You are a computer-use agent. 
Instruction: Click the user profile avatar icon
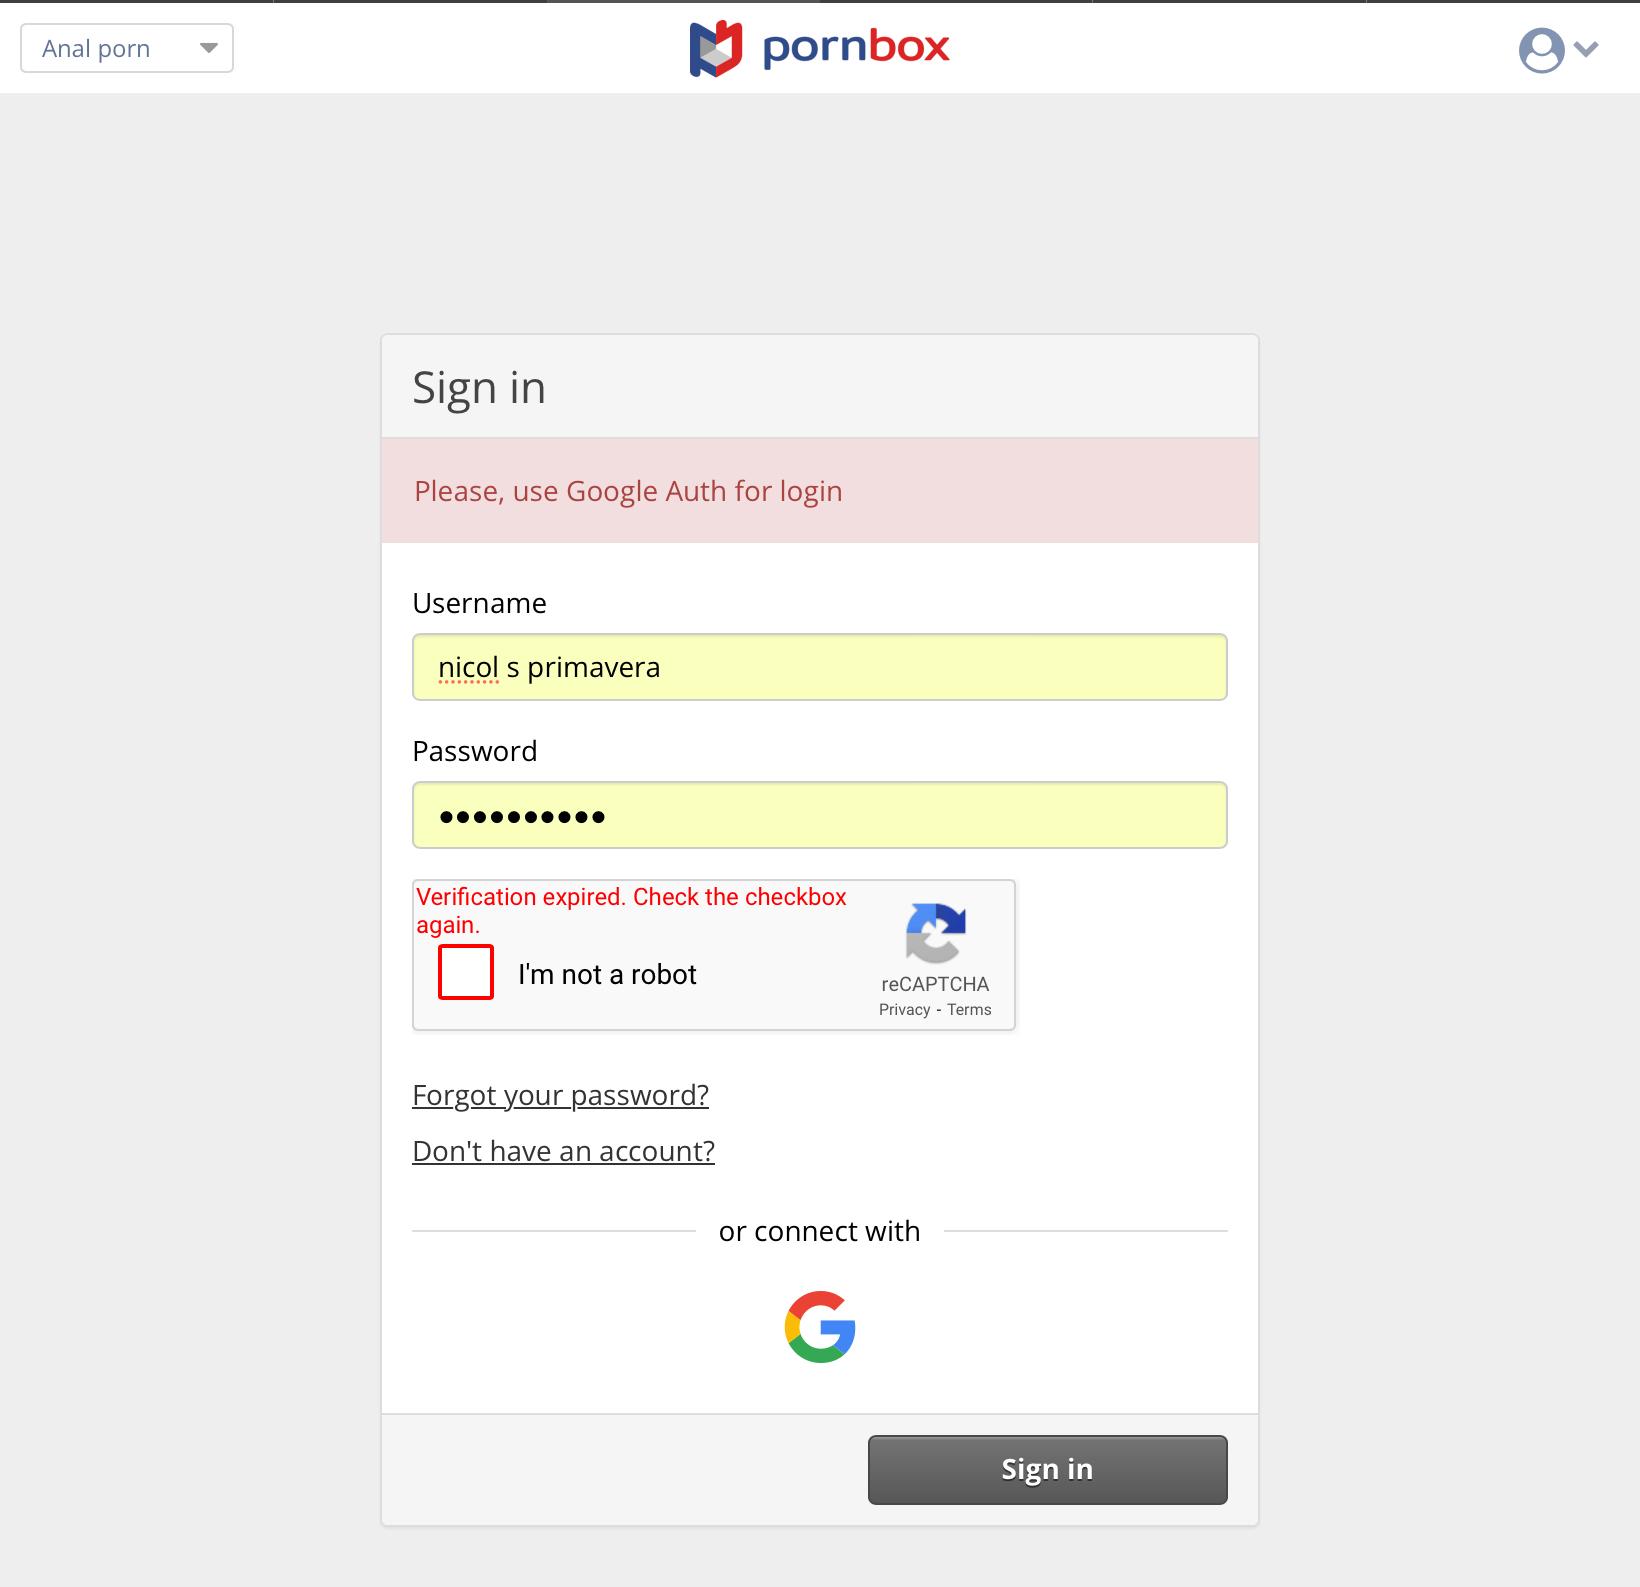pyautogui.click(x=1541, y=50)
